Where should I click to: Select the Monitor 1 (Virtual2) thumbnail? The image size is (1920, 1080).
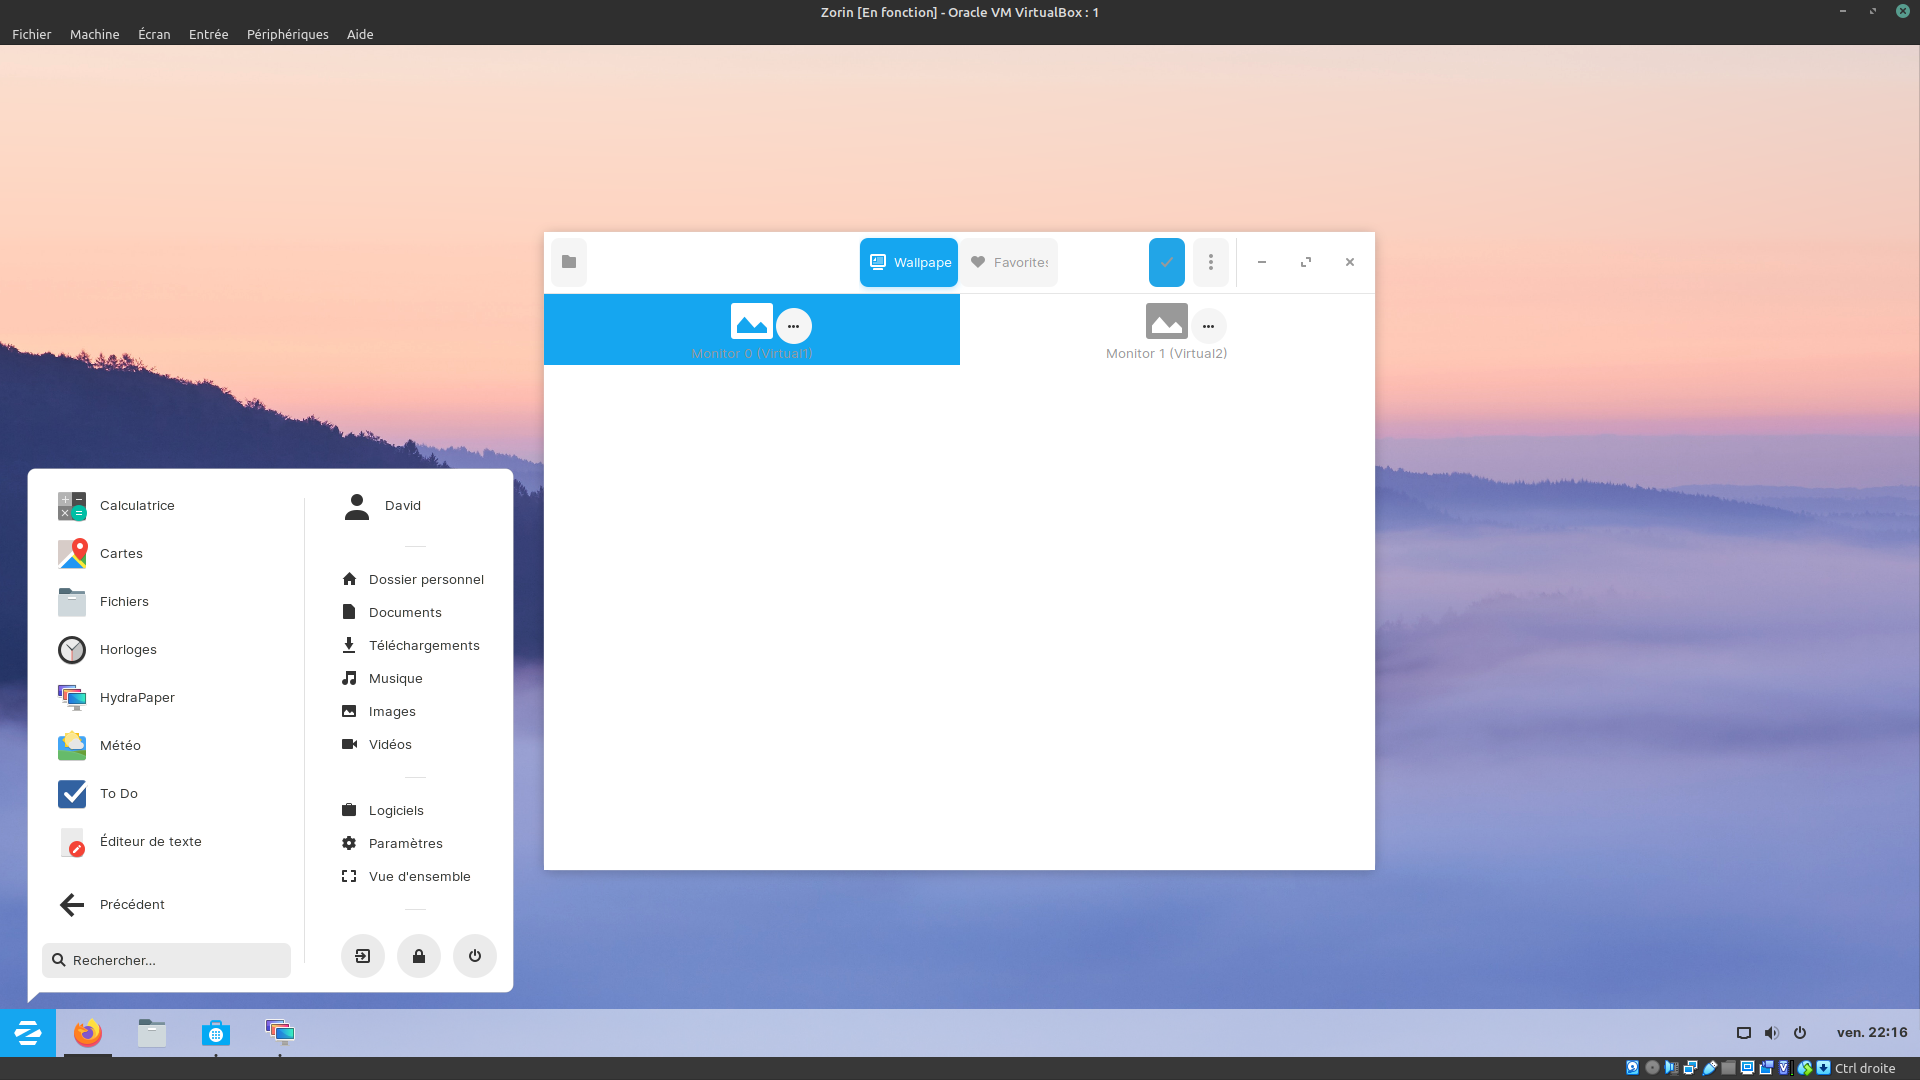[1166, 322]
